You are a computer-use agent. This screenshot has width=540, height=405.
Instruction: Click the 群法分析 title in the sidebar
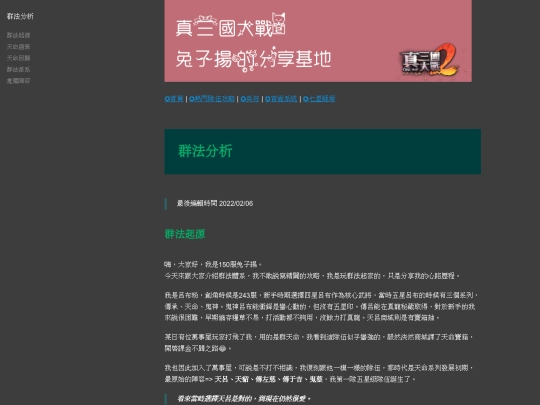click(x=20, y=16)
